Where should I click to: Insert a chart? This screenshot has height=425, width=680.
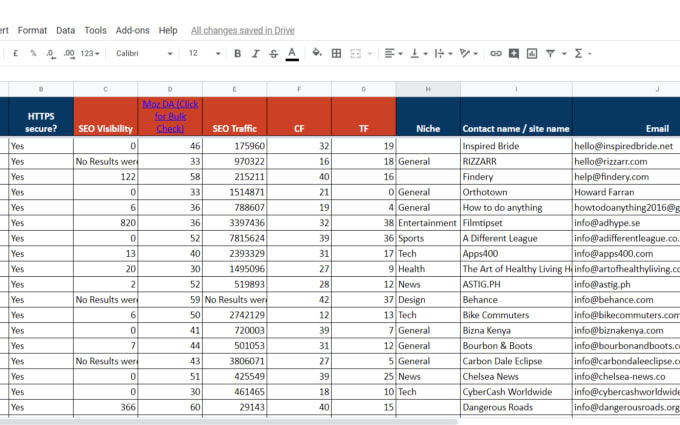click(532, 53)
